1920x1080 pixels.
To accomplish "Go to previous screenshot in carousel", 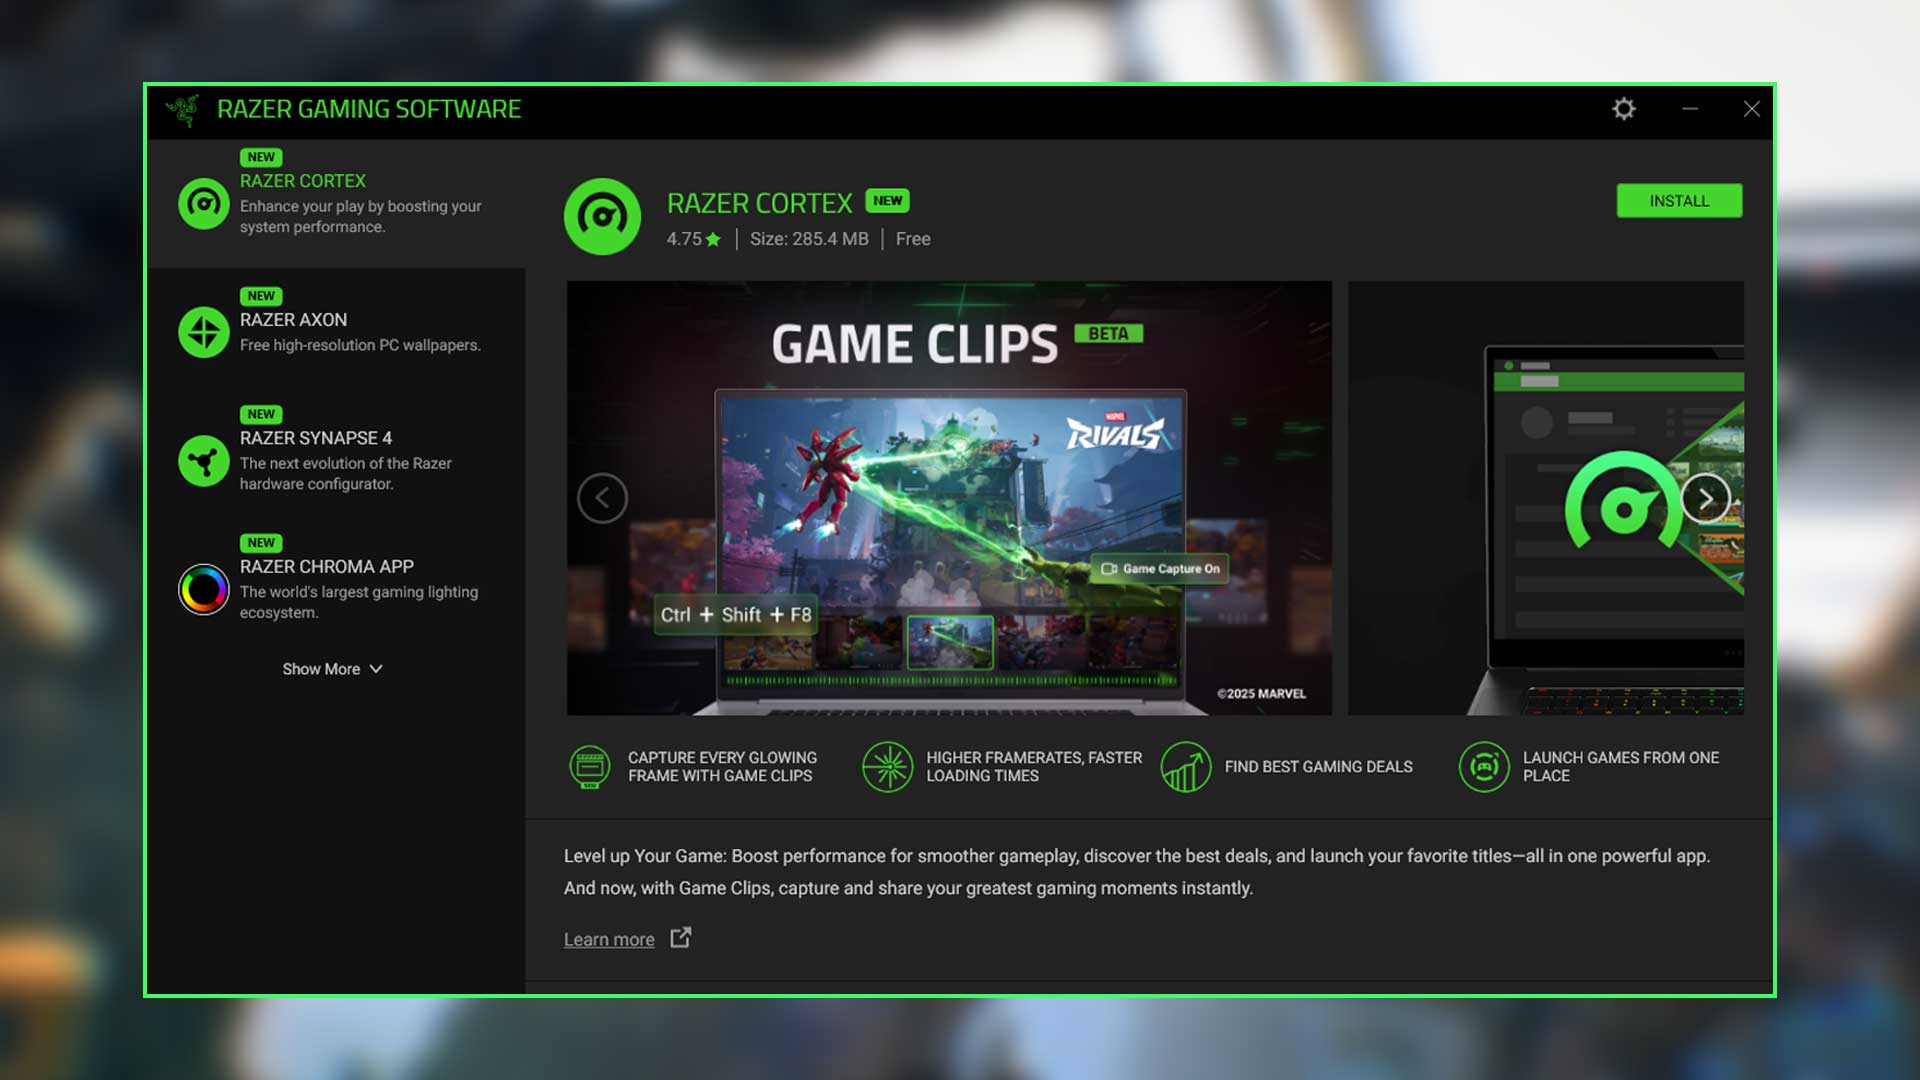I will (x=602, y=498).
